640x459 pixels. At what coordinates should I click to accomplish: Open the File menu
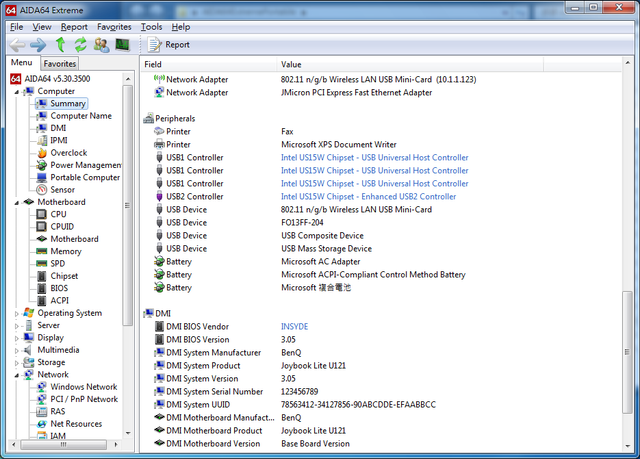[x=16, y=27]
